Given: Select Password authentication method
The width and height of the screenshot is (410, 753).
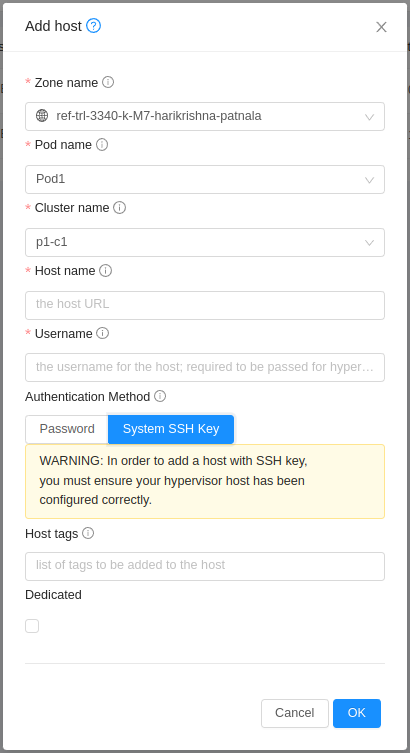Looking at the screenshot, I should (67, 429).
